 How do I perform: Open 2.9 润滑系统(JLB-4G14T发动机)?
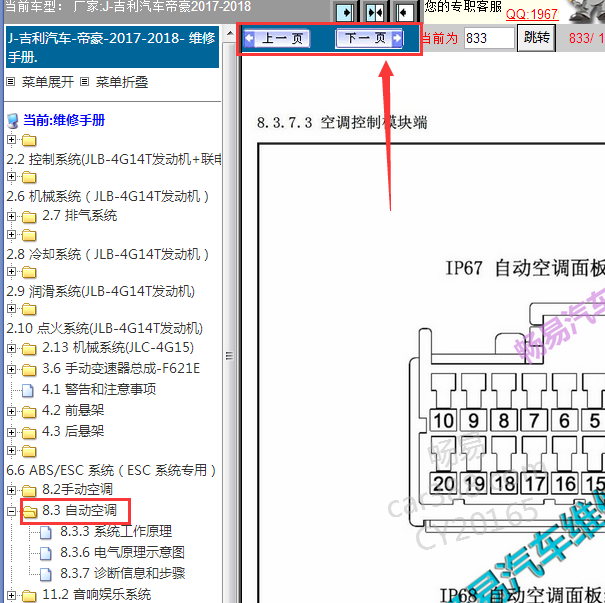tap(100, 291)
